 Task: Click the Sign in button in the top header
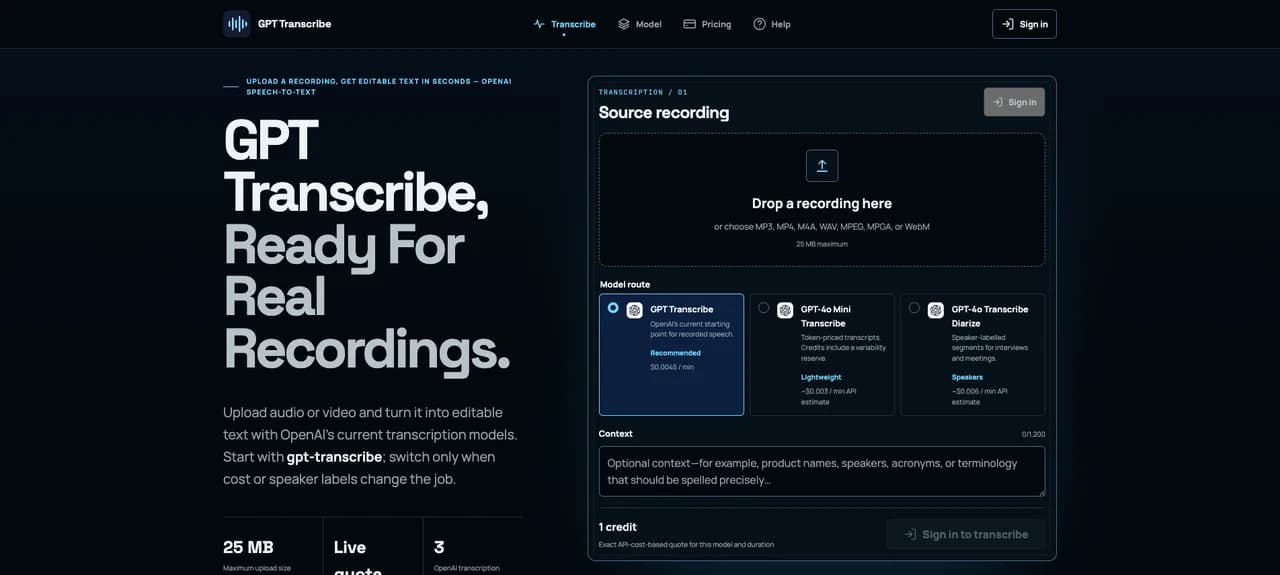(1024, 24)
